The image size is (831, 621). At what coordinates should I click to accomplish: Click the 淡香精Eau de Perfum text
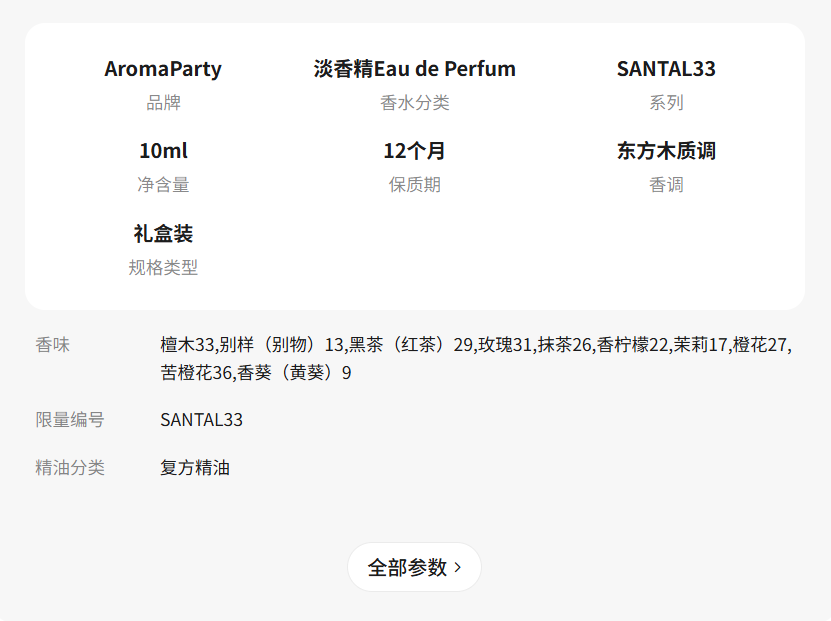(x=415, y=69)
